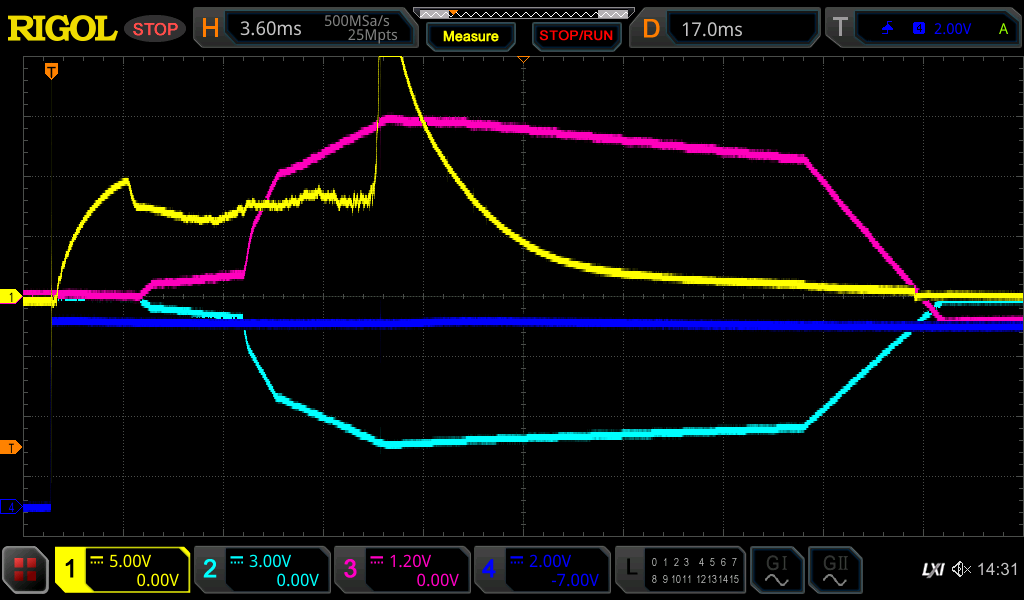
Task: Click the waveform memory position bar
Action: (x=523, y=14)
